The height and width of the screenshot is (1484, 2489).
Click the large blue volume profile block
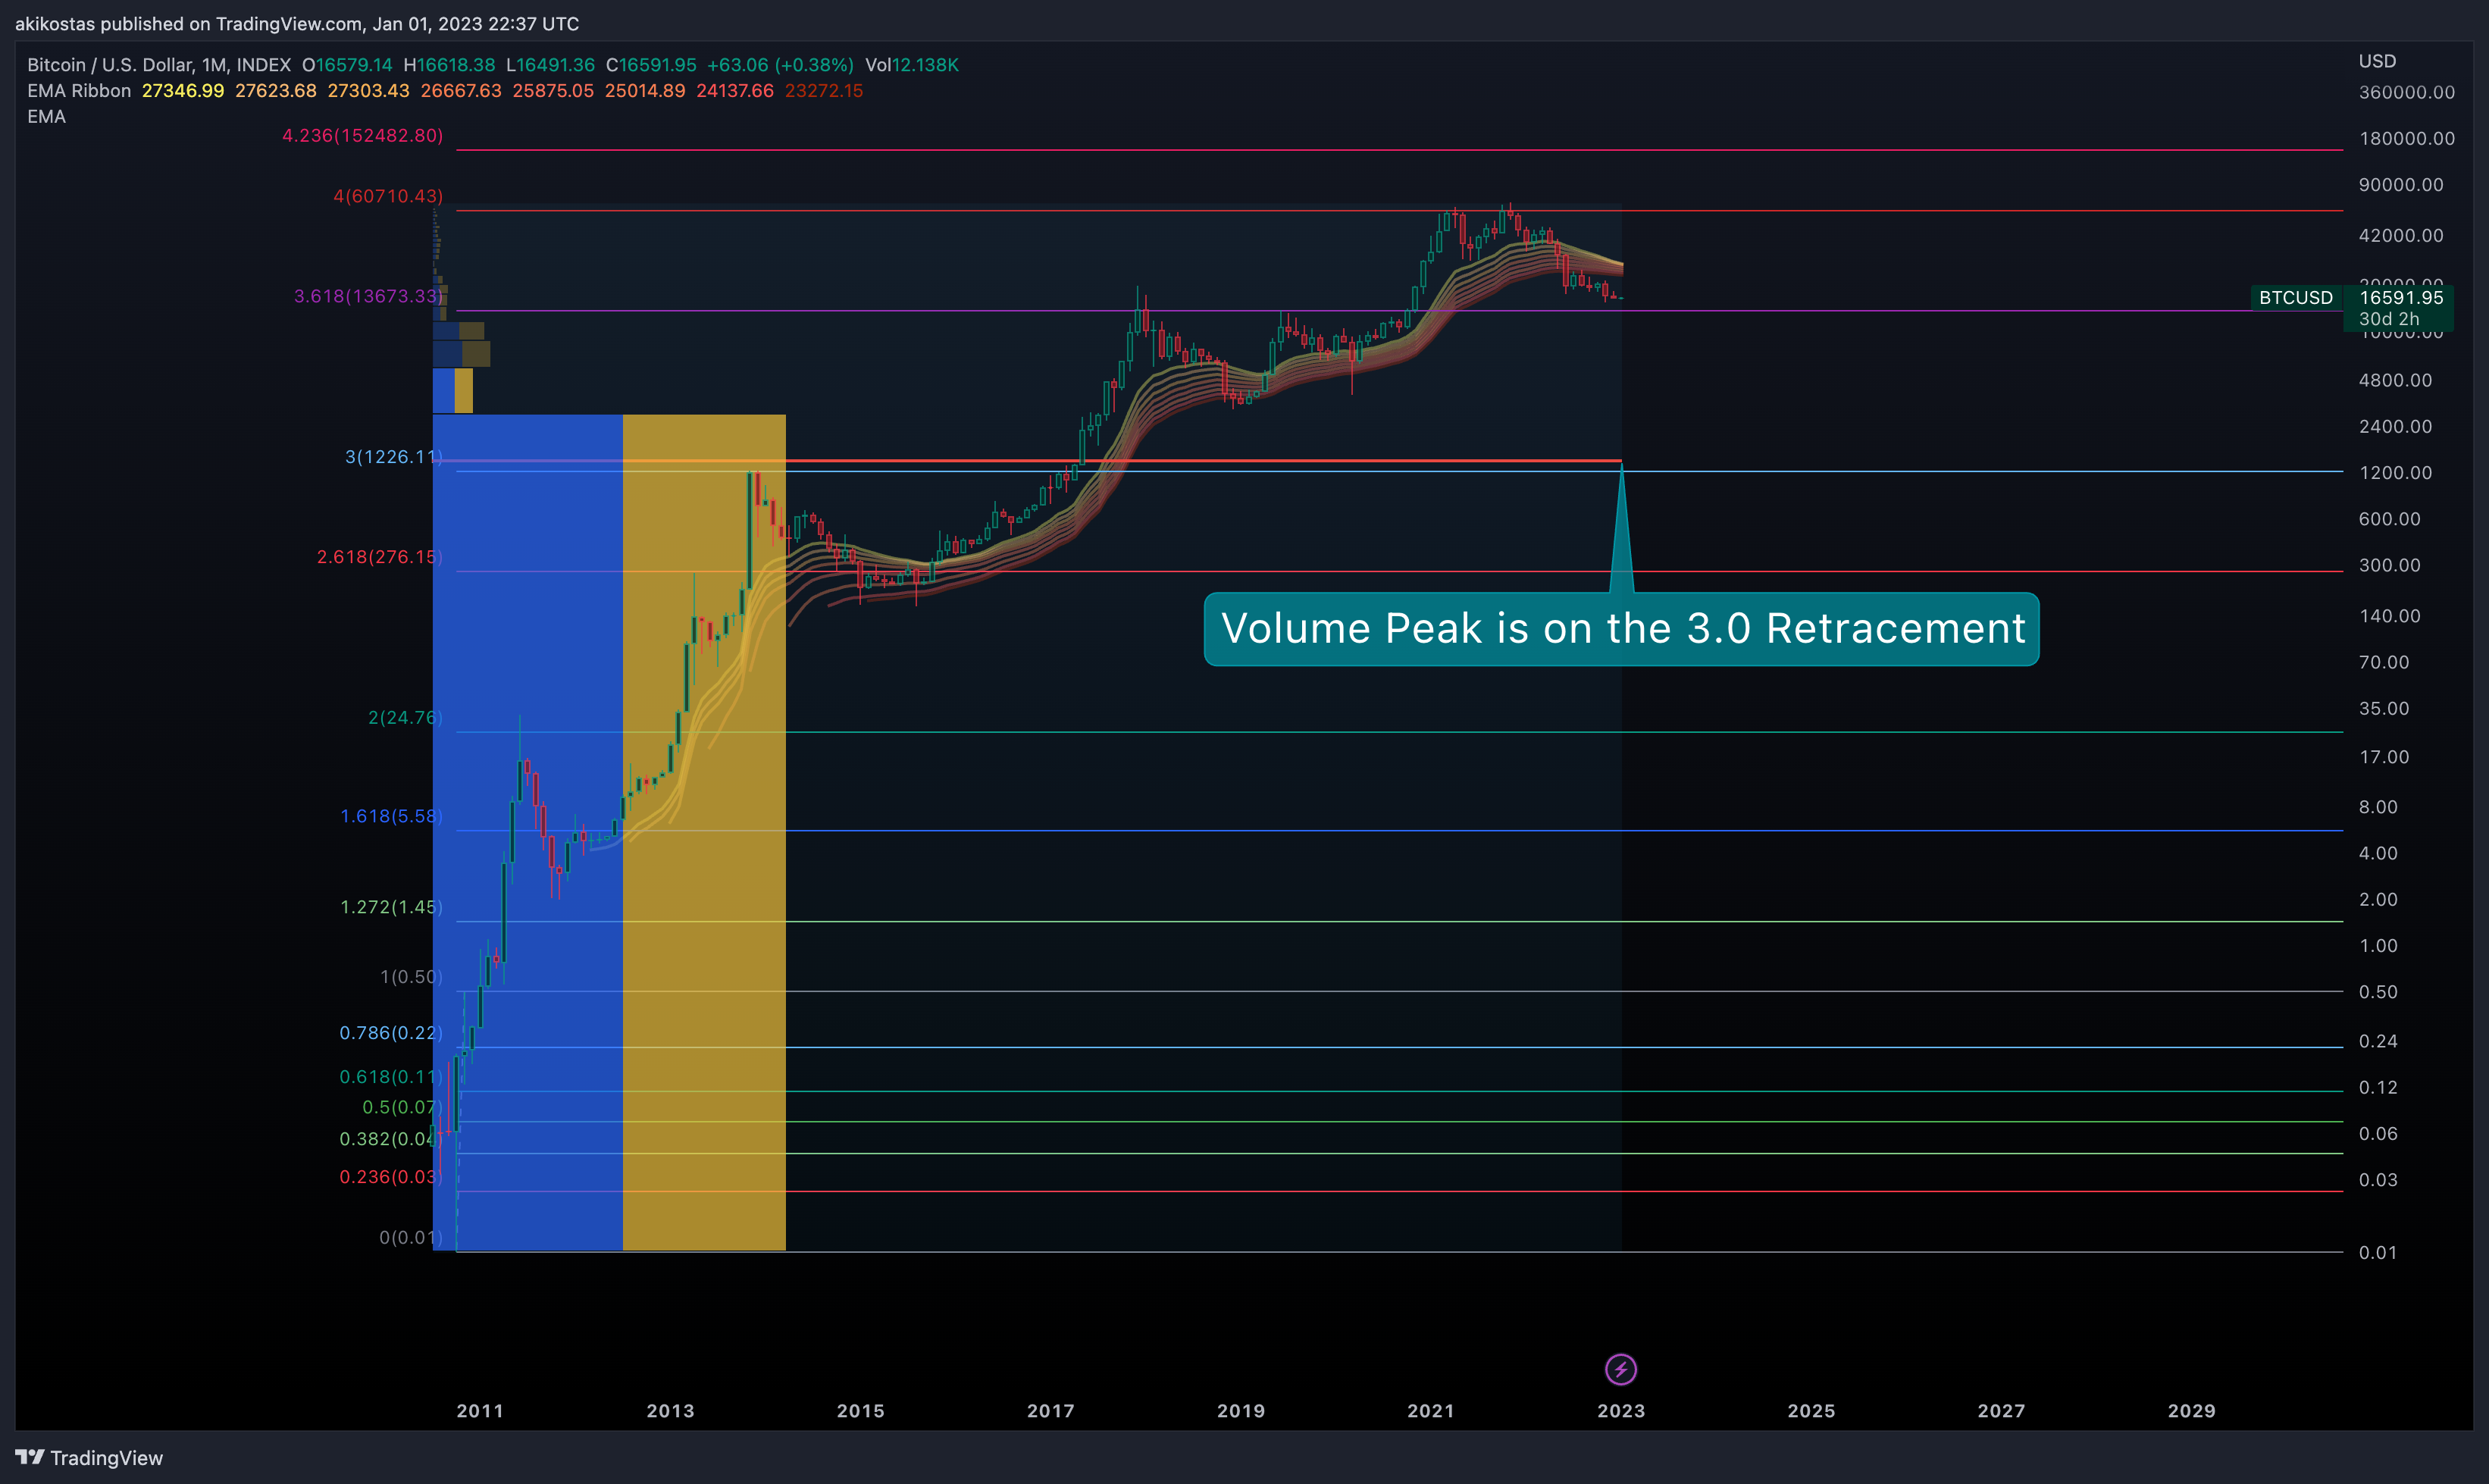click(527, 832)
